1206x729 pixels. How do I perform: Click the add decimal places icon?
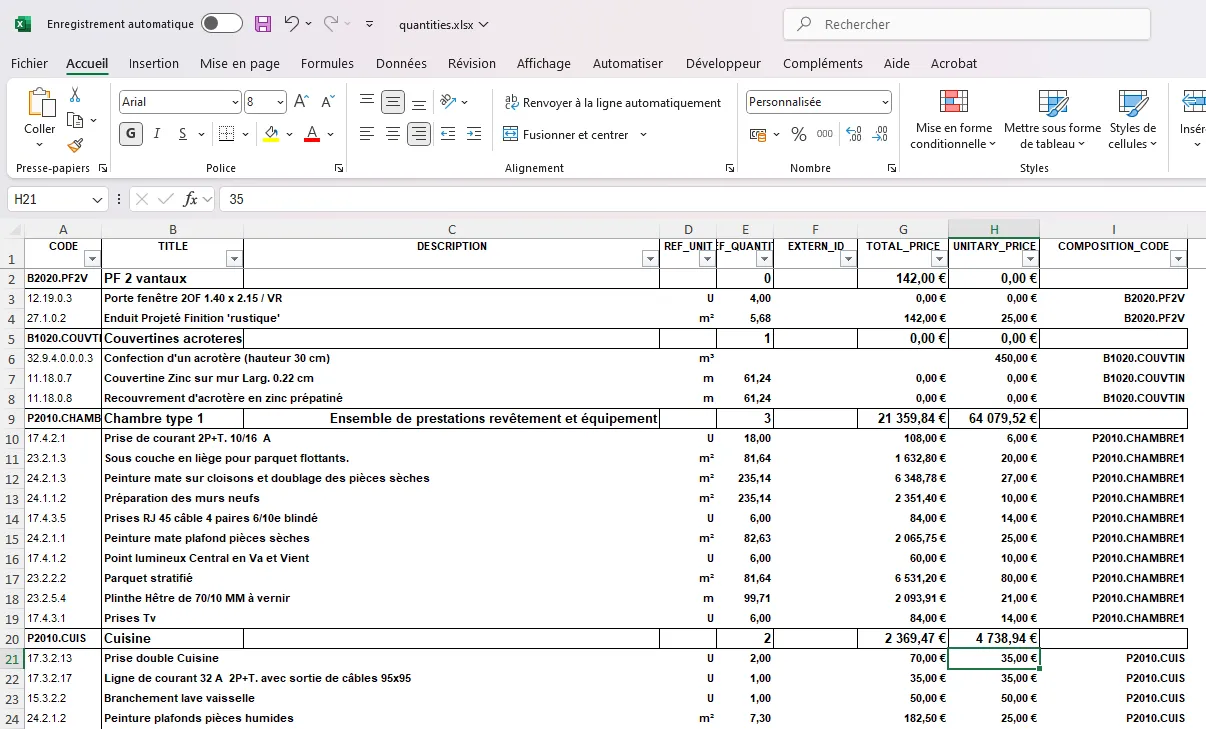pyautogui.click(x=853, y=134)
